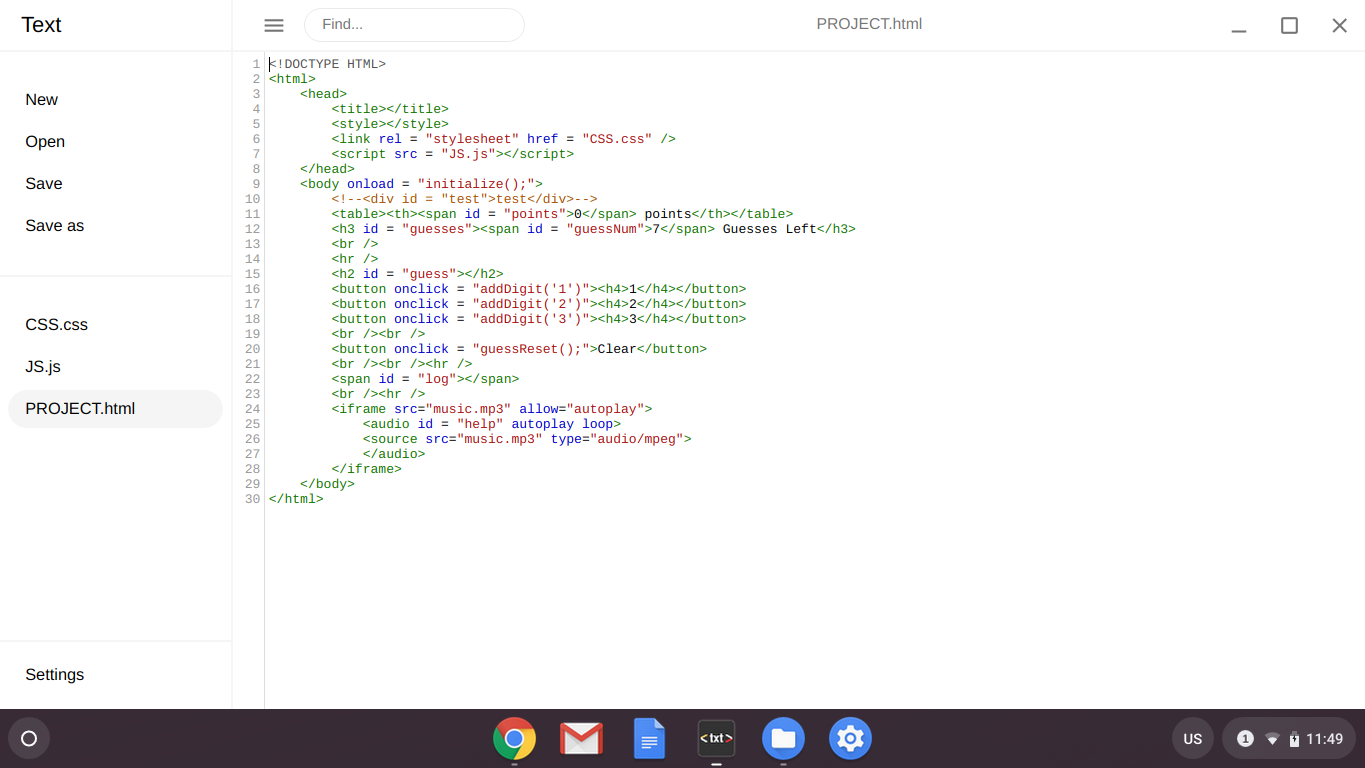Viewport: 1365px width, 768px height.
Task: Focus the Find search field
Action: pos(414,25)
